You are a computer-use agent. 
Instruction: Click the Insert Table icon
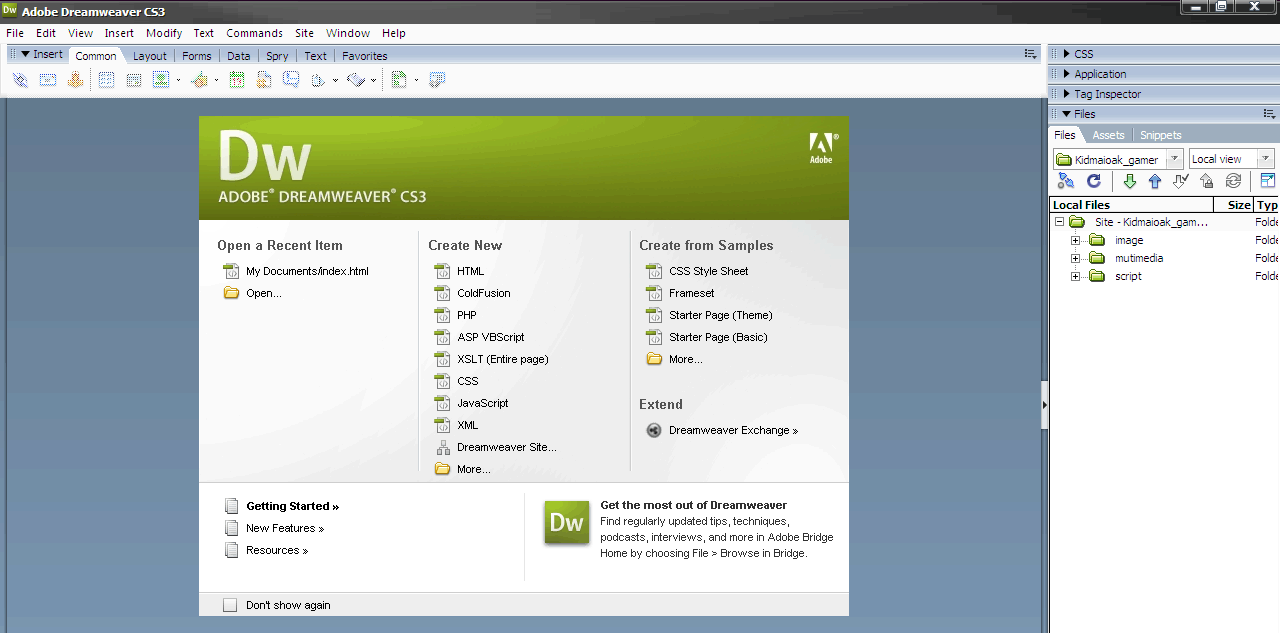(x=106, y=80)
